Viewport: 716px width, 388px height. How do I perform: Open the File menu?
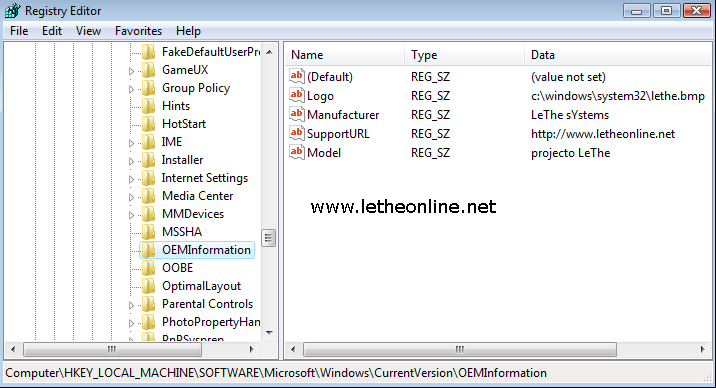pos(19,31)
